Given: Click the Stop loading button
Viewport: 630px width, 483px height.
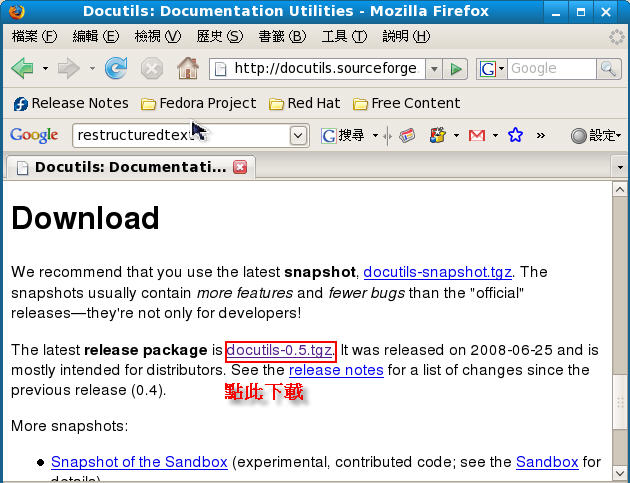Looking at the screenshot, I should tap(152, 68).
